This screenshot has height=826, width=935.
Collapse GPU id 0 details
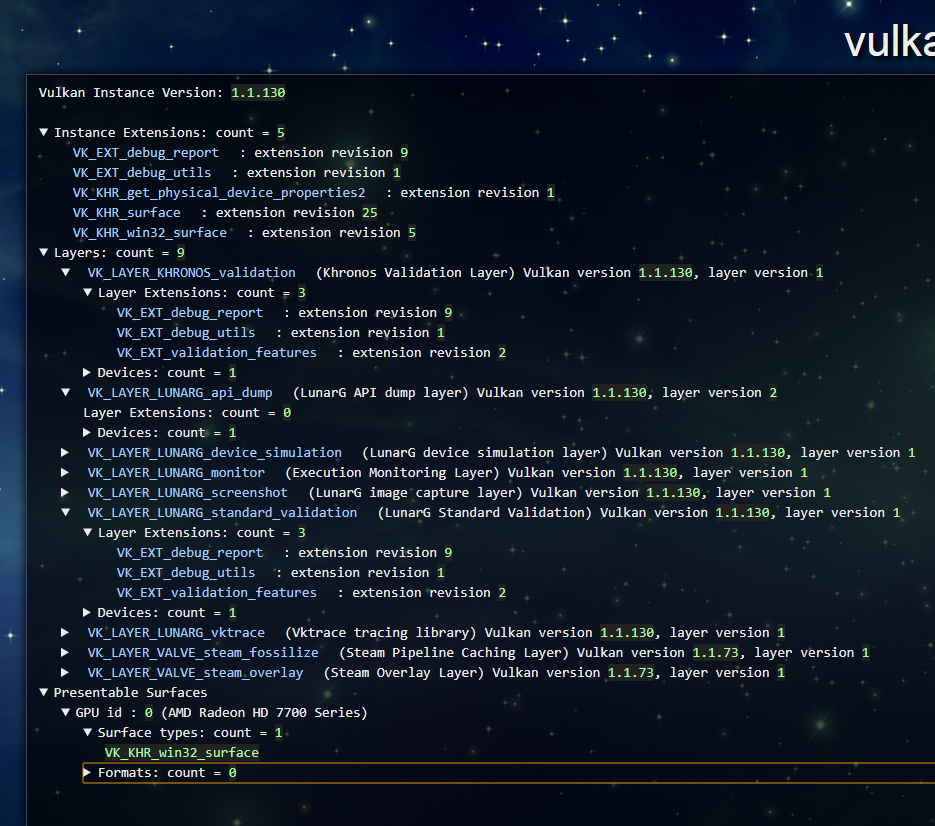tap(65, 712)
